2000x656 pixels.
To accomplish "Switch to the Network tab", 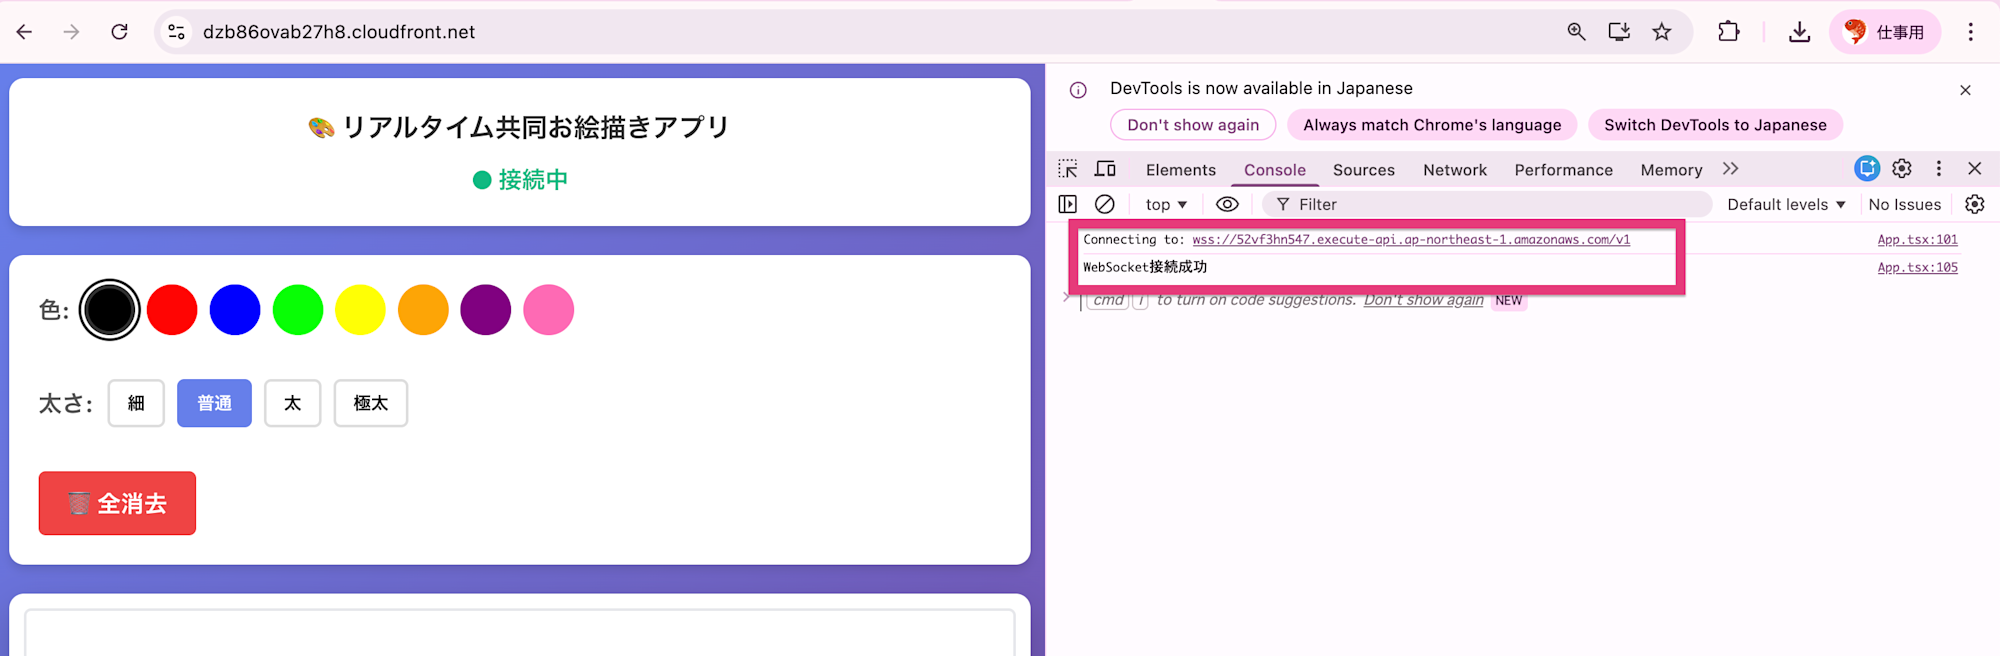I will tap(1455, 170).
